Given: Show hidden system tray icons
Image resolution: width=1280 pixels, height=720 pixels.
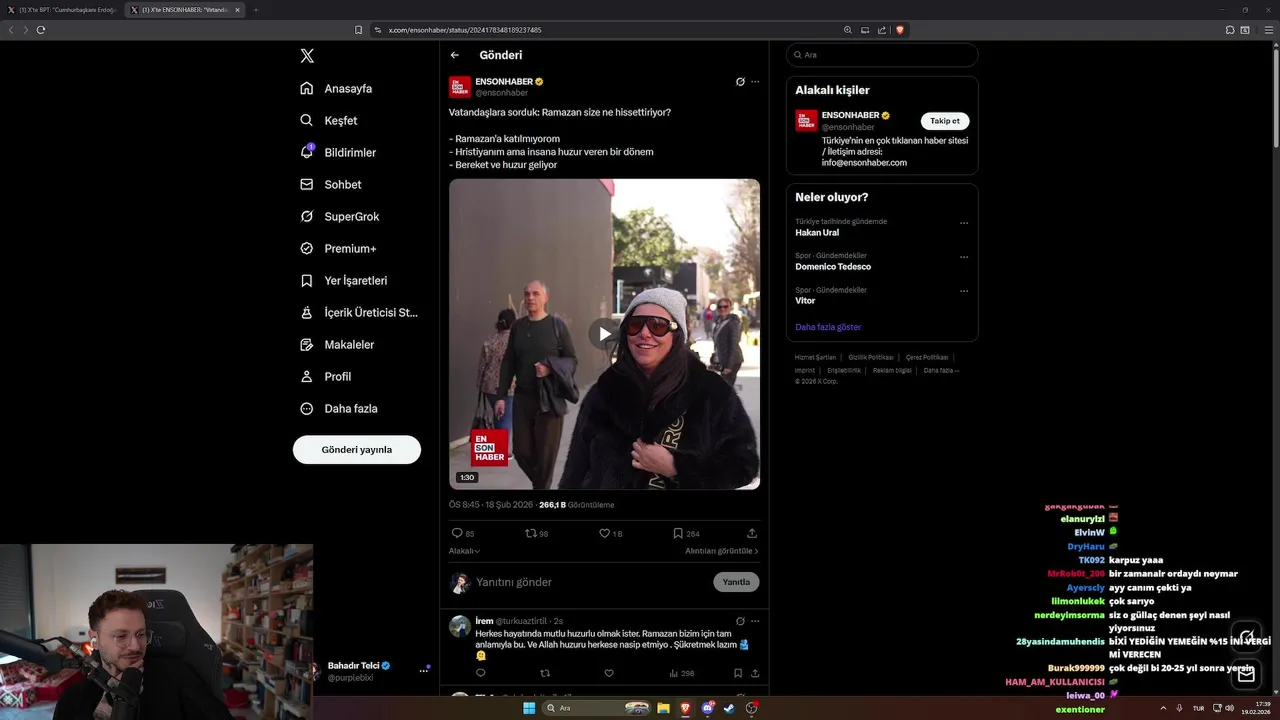Looking at the screenshot, I should tap(1163, 708).
